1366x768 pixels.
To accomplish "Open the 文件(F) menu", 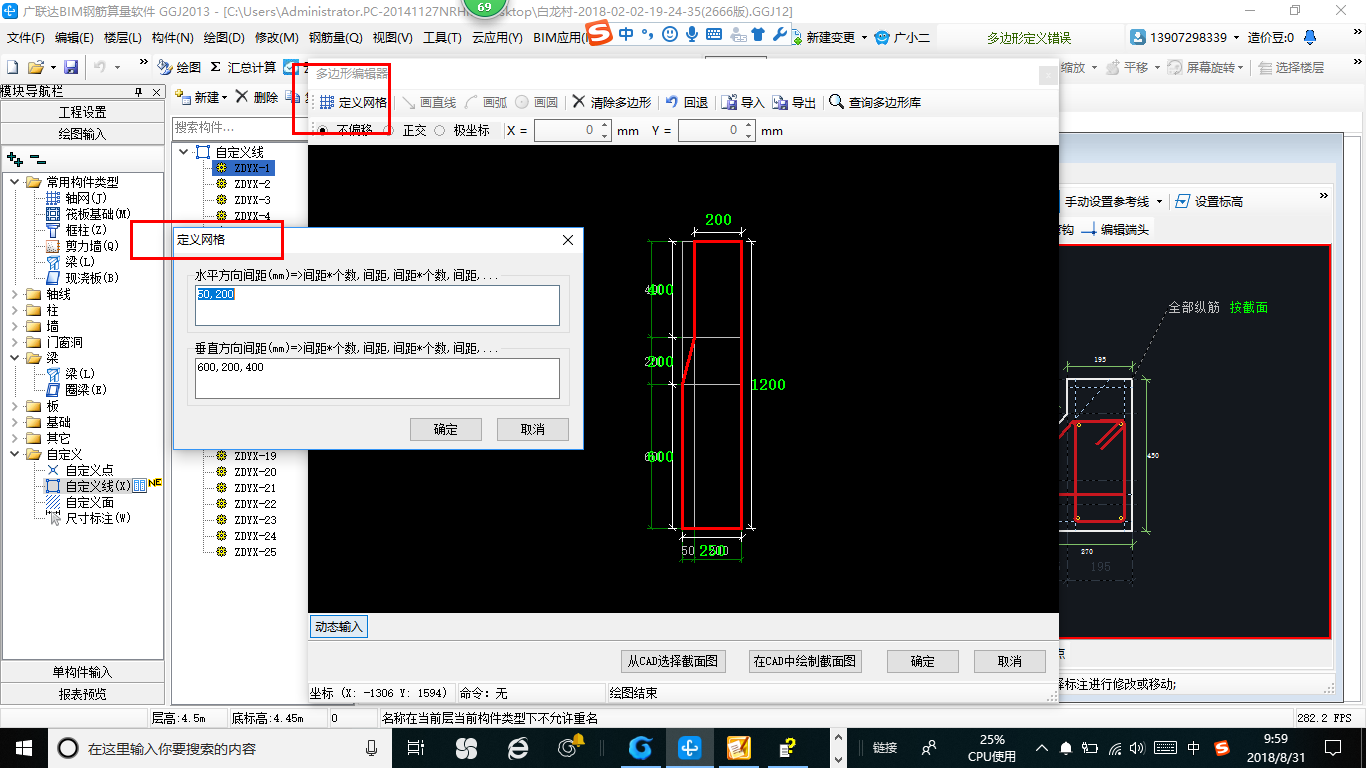I will (x=26, y=37).
